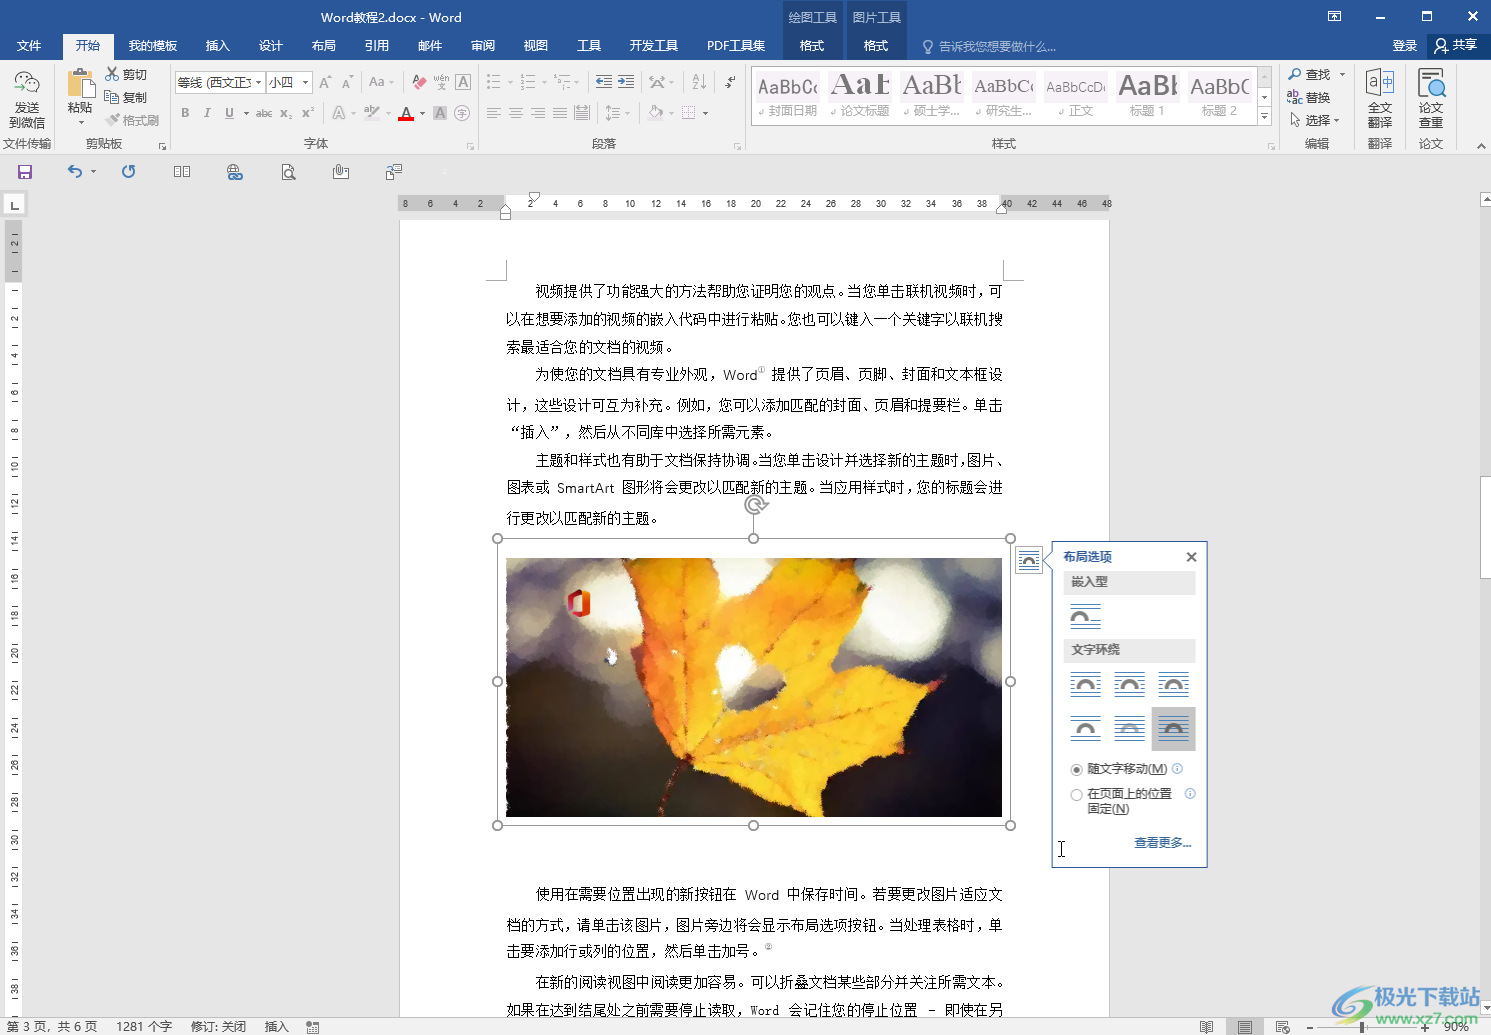Click the Paste (粘贴) clipboard icon
1491x1035 pixels.
(x=80, y=83)
